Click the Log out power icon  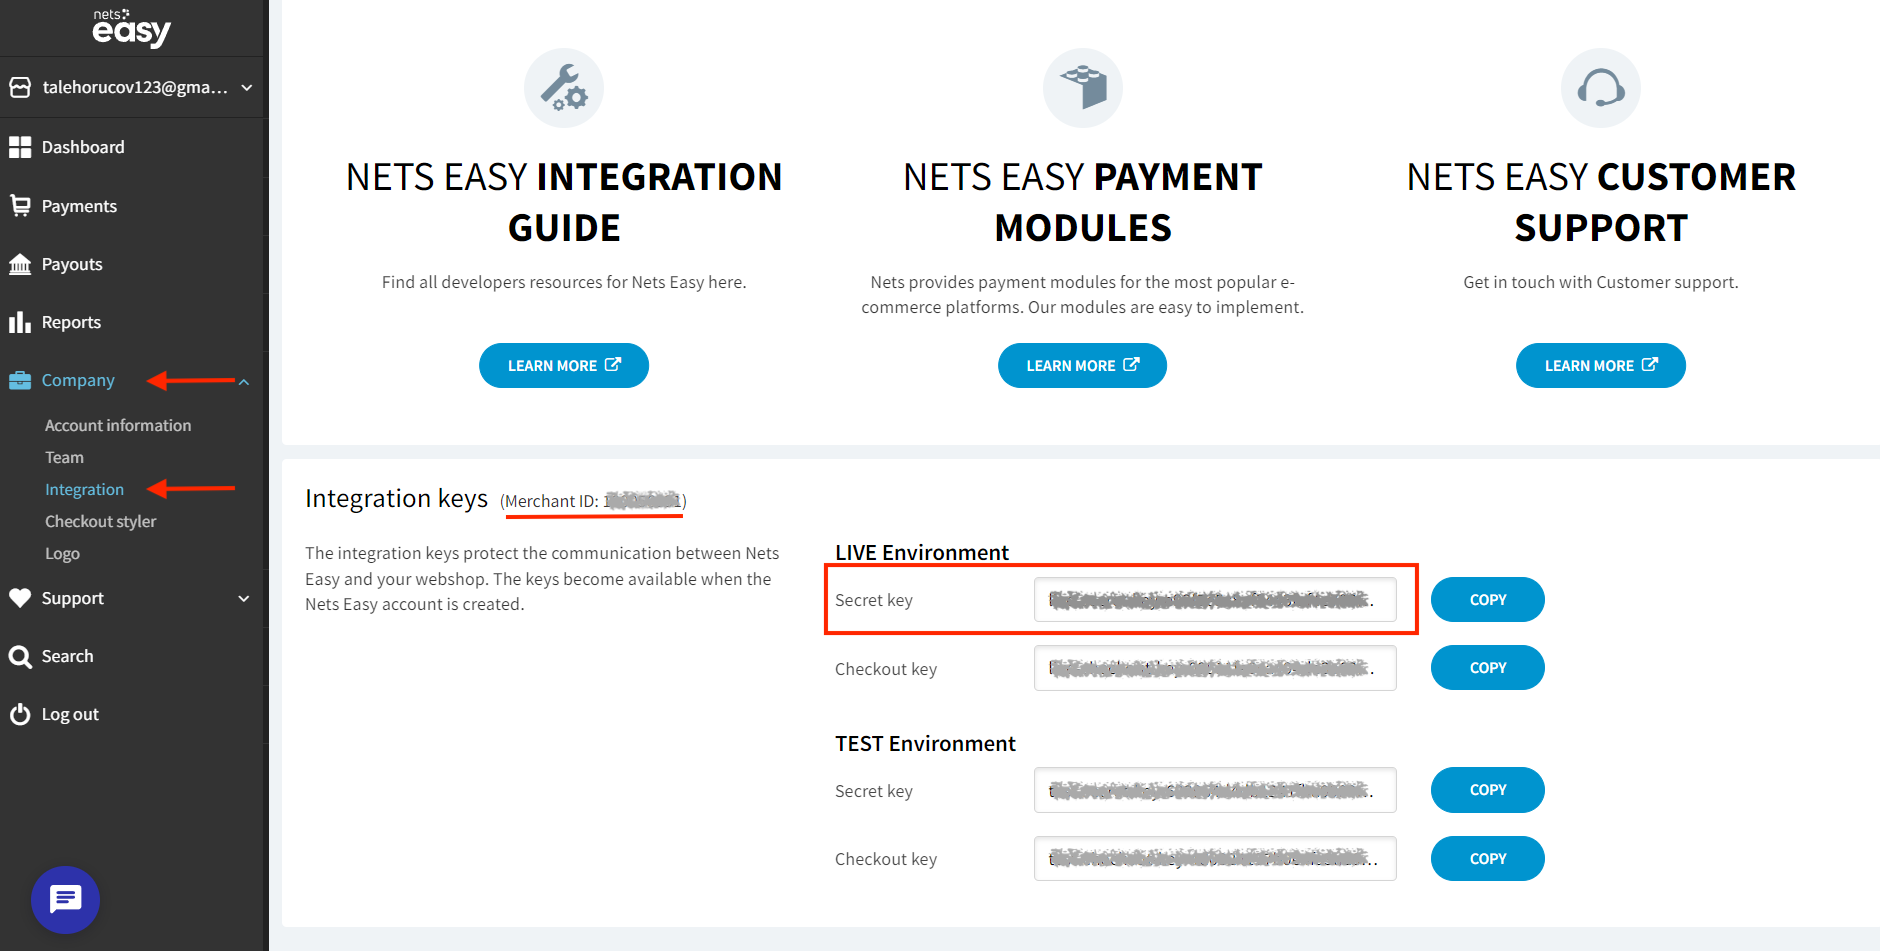pos(21,713)
